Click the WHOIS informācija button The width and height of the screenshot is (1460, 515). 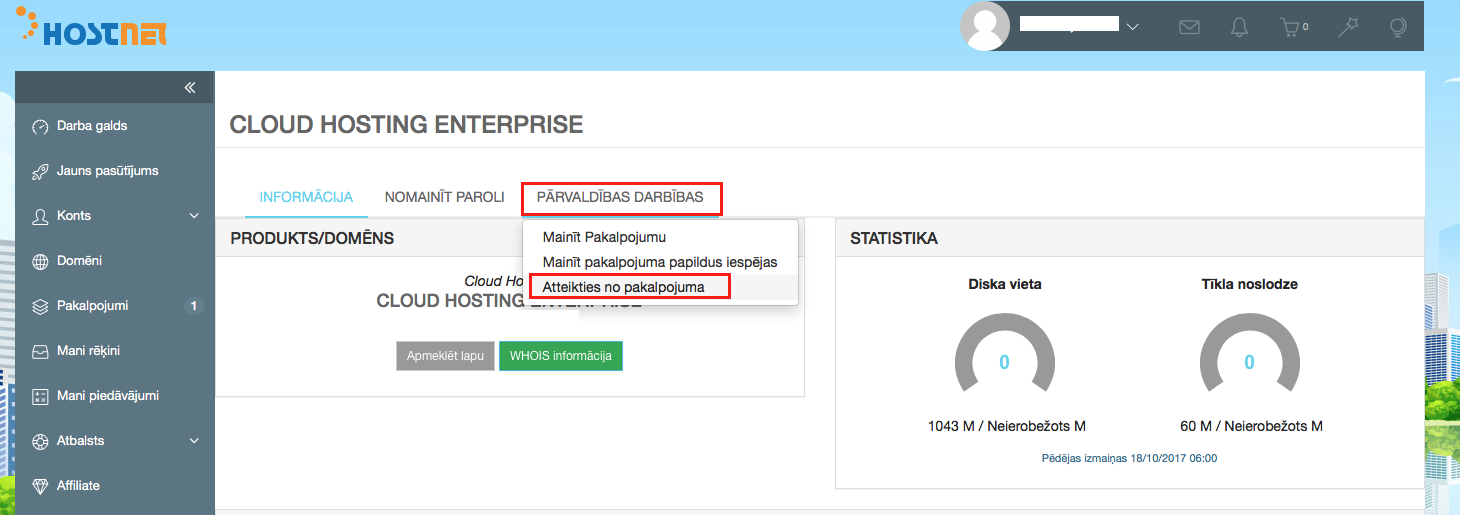tap(560, 356)
